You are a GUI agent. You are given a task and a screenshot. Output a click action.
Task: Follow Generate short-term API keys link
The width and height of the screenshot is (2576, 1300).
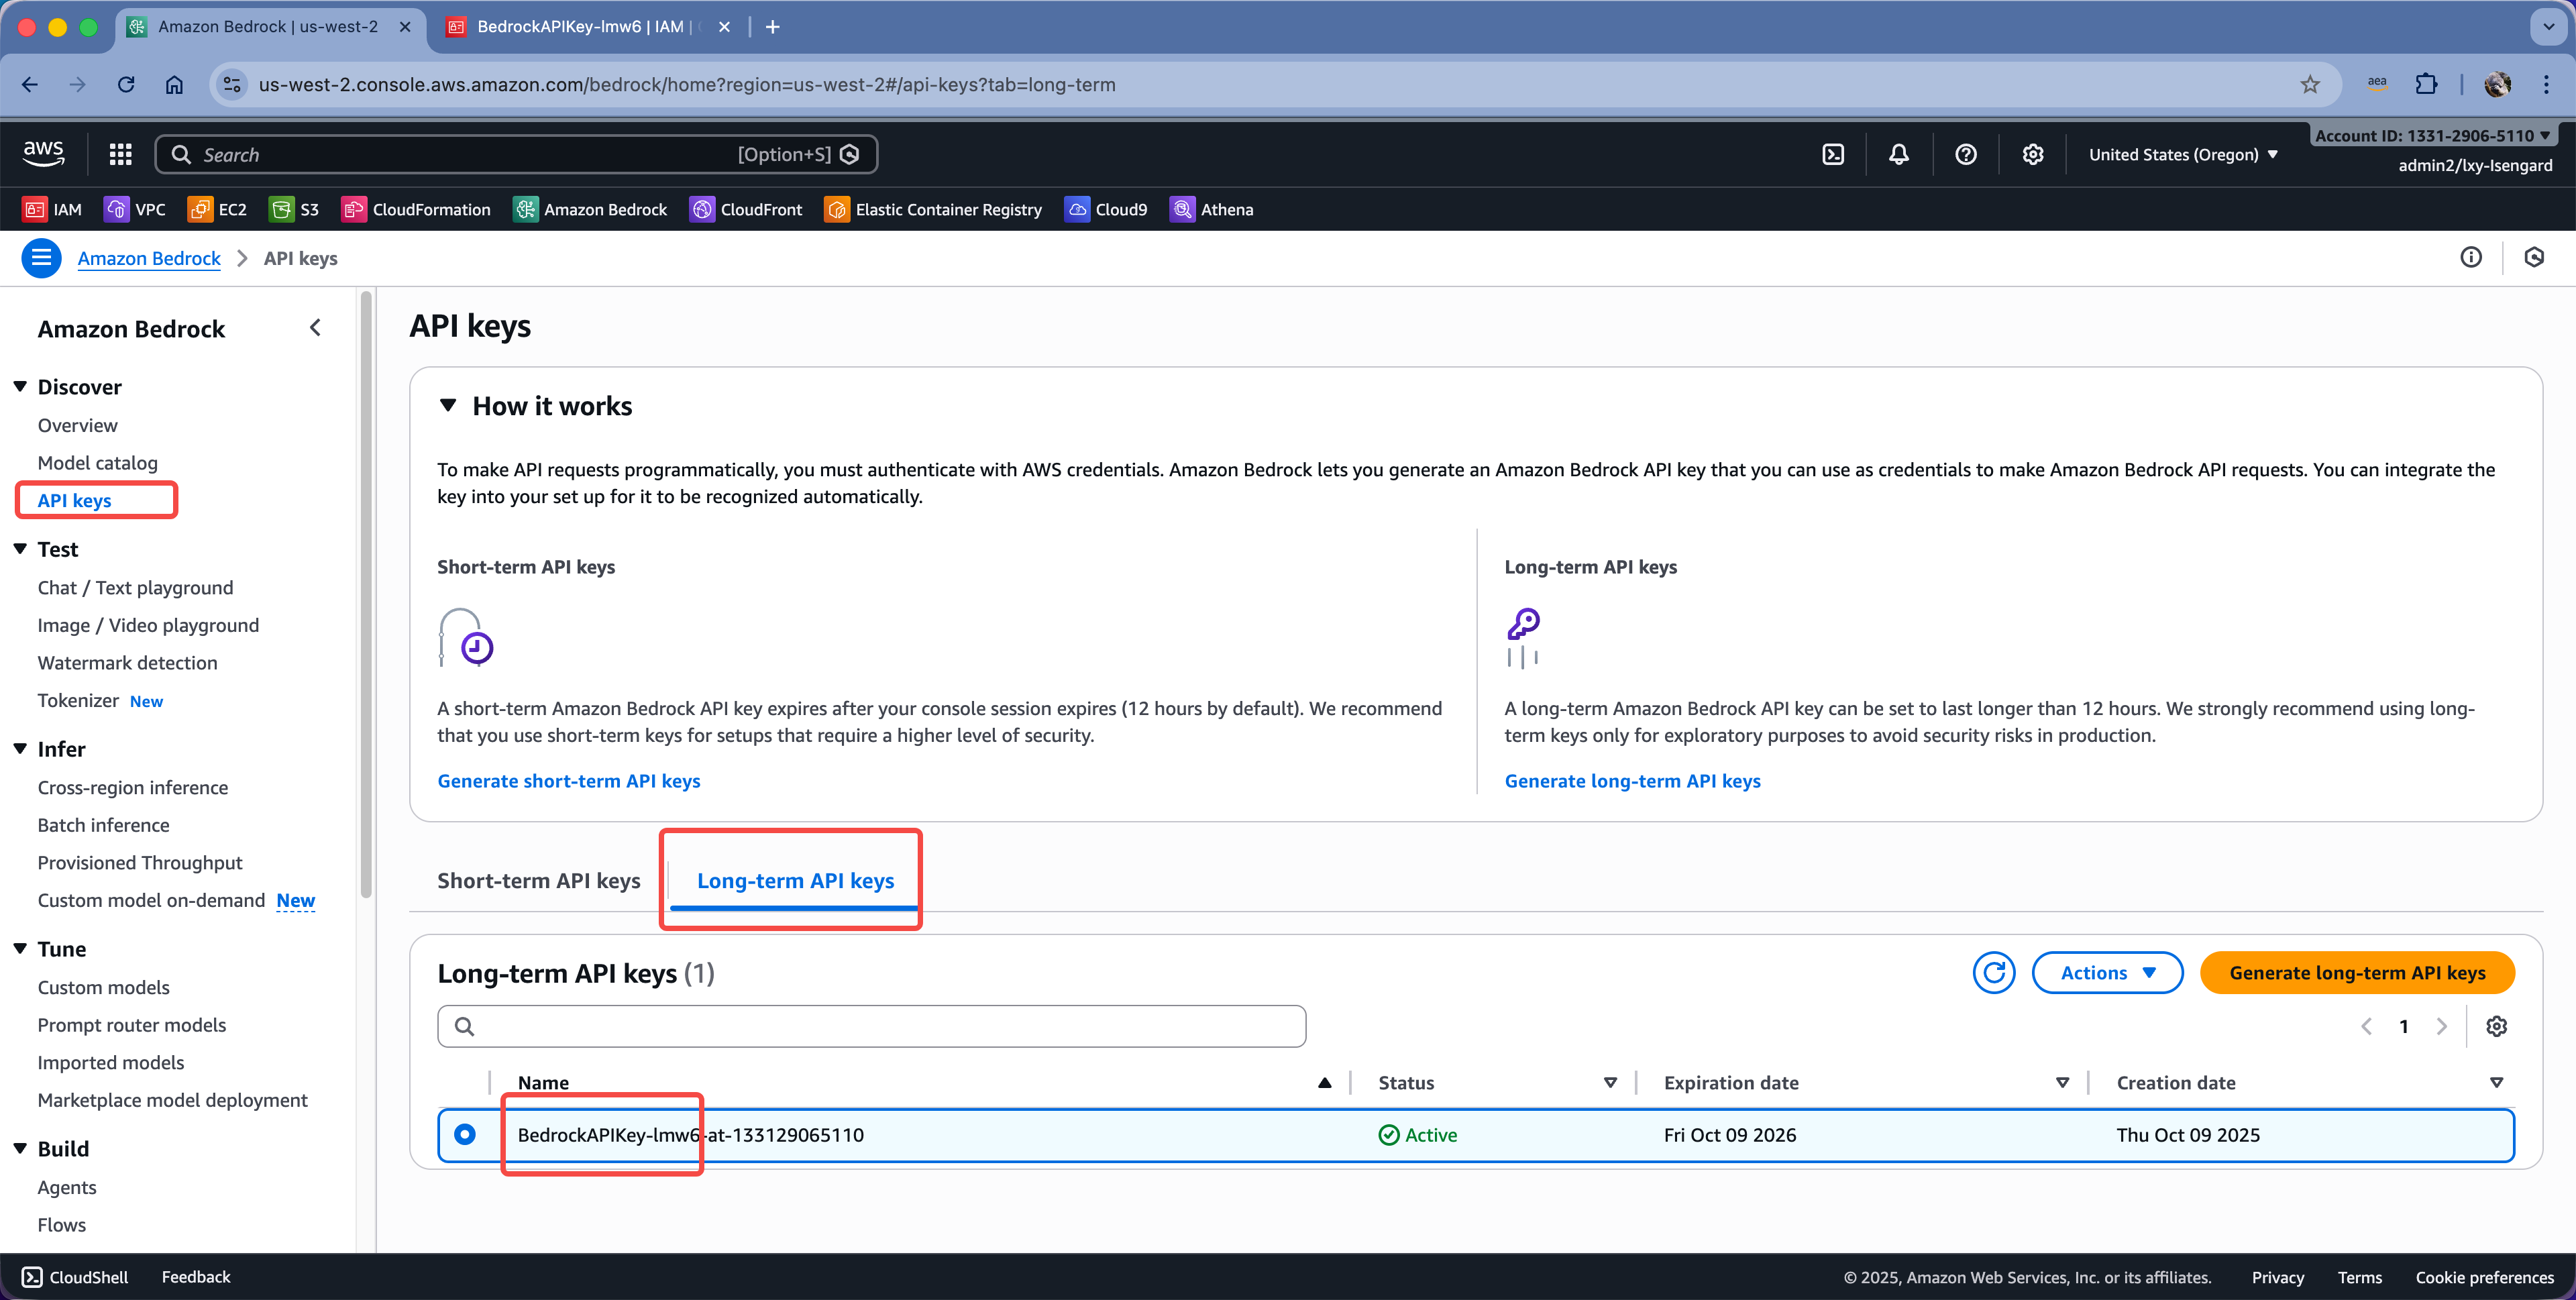pos(568,781)
